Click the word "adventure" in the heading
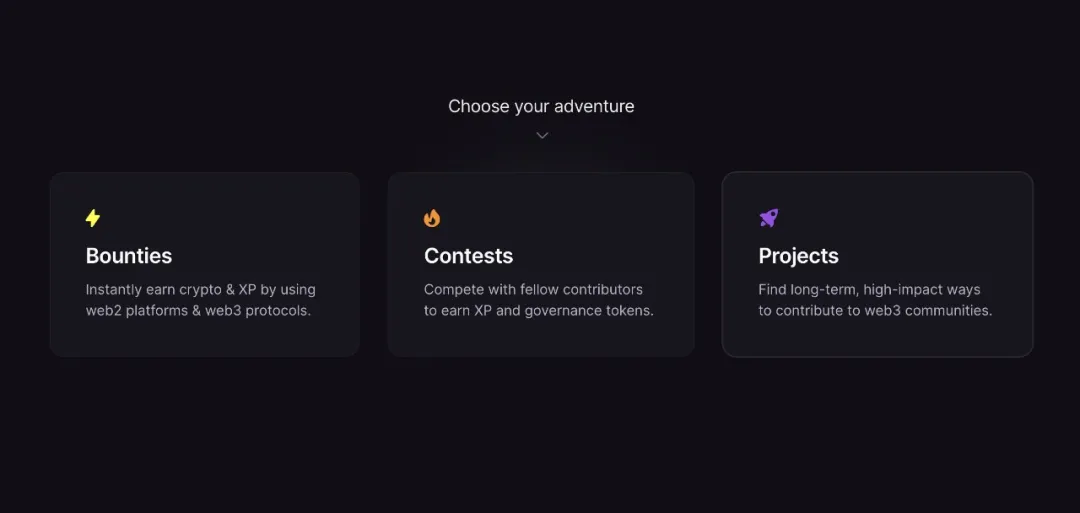This screenshot has width=1080, height=513. tap(594, 106)
